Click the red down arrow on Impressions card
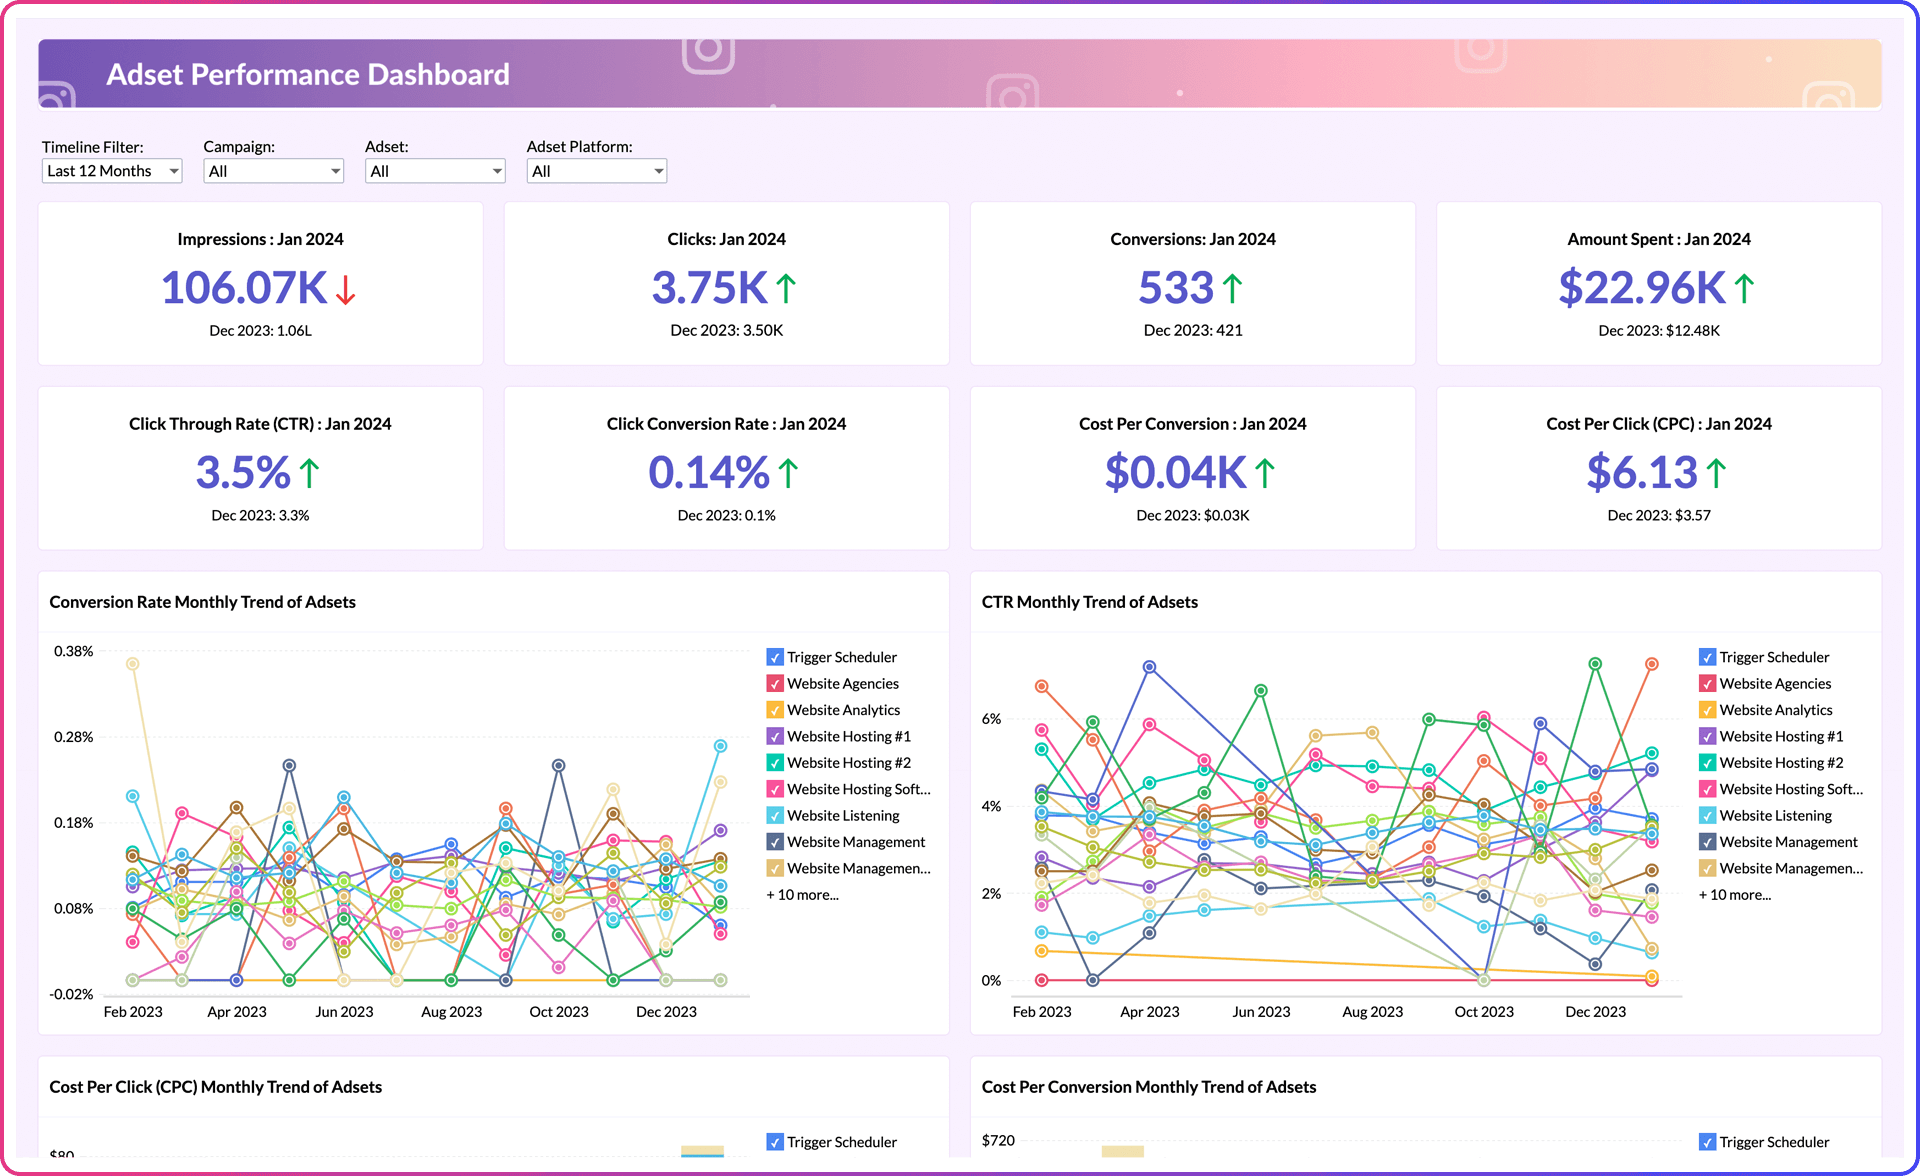The height and width of the screenshot is (1176, 1920). [345, 292]
